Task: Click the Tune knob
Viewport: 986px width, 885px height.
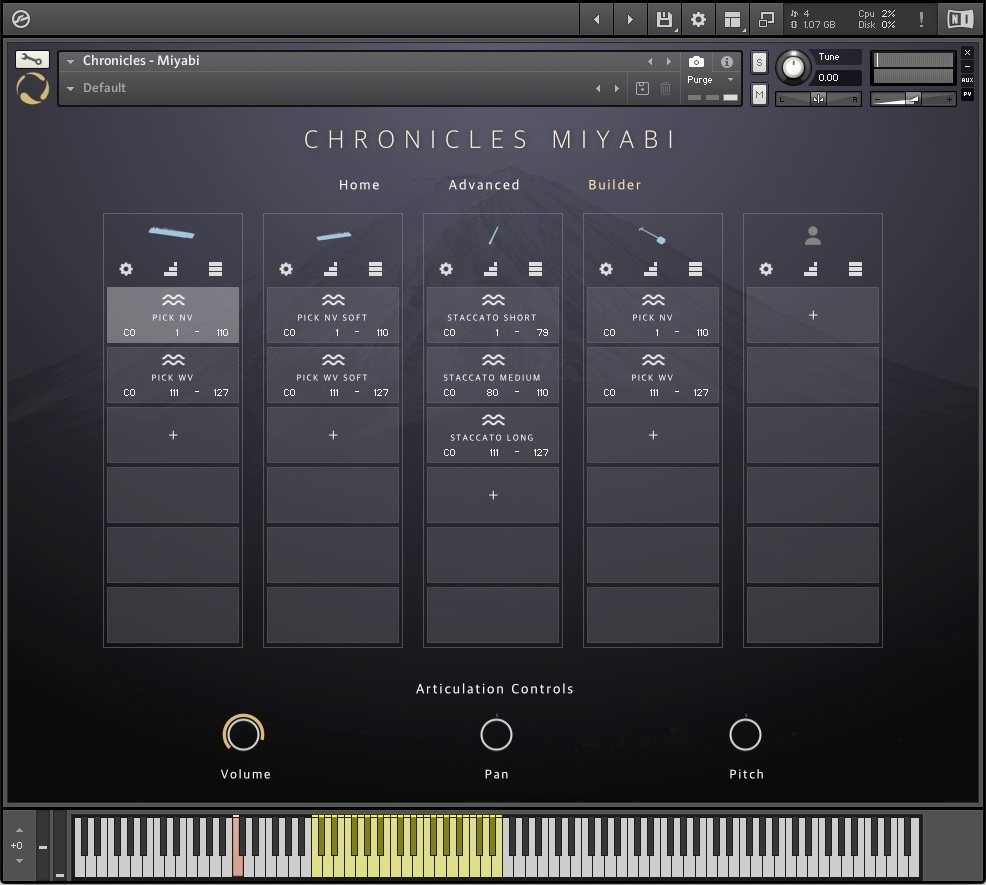Action: (x=793, y=67)
